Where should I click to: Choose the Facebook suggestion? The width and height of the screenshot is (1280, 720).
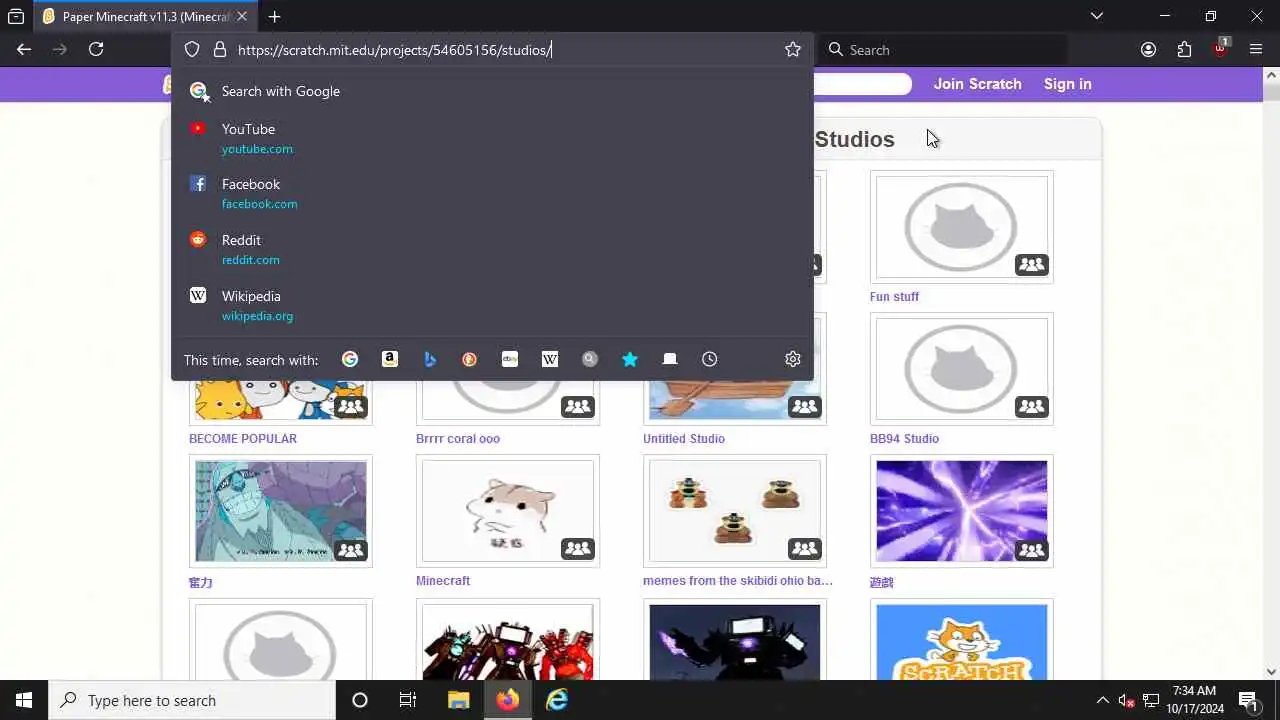(x=492, y=193)
